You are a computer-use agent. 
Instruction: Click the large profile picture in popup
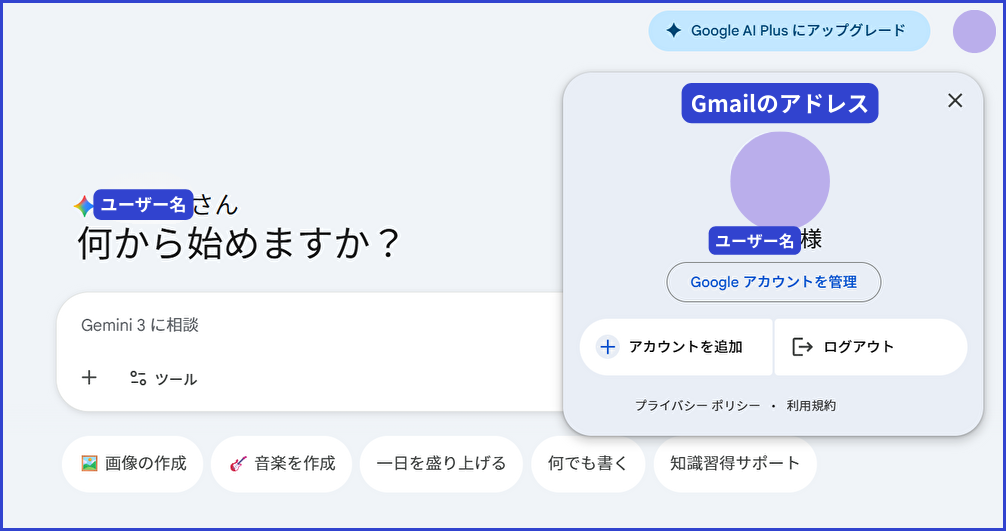[779, 181]
